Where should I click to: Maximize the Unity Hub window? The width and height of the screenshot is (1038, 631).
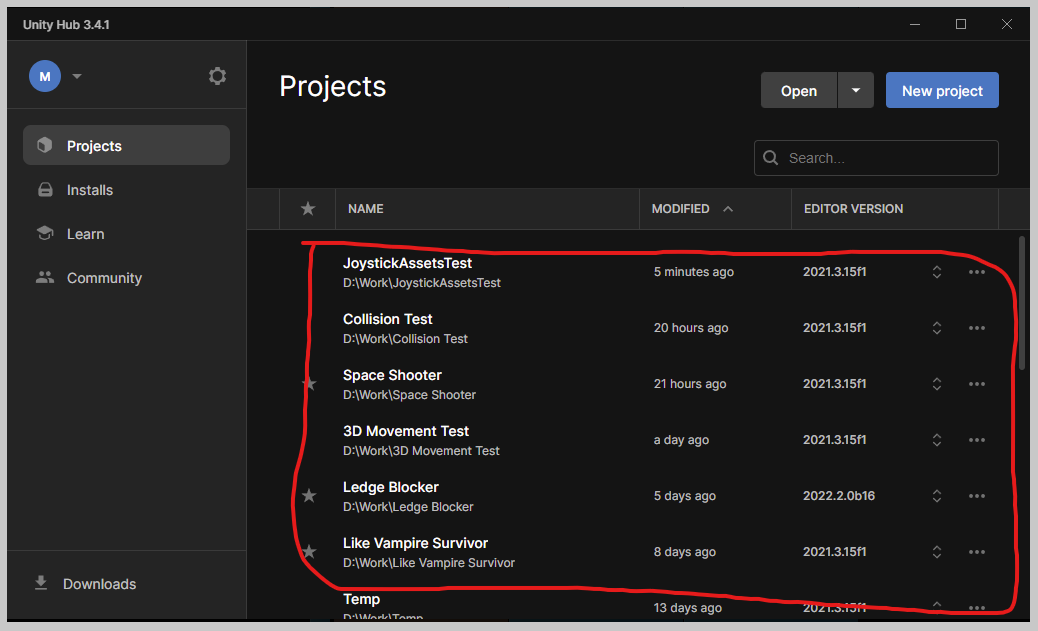point(961,24)
